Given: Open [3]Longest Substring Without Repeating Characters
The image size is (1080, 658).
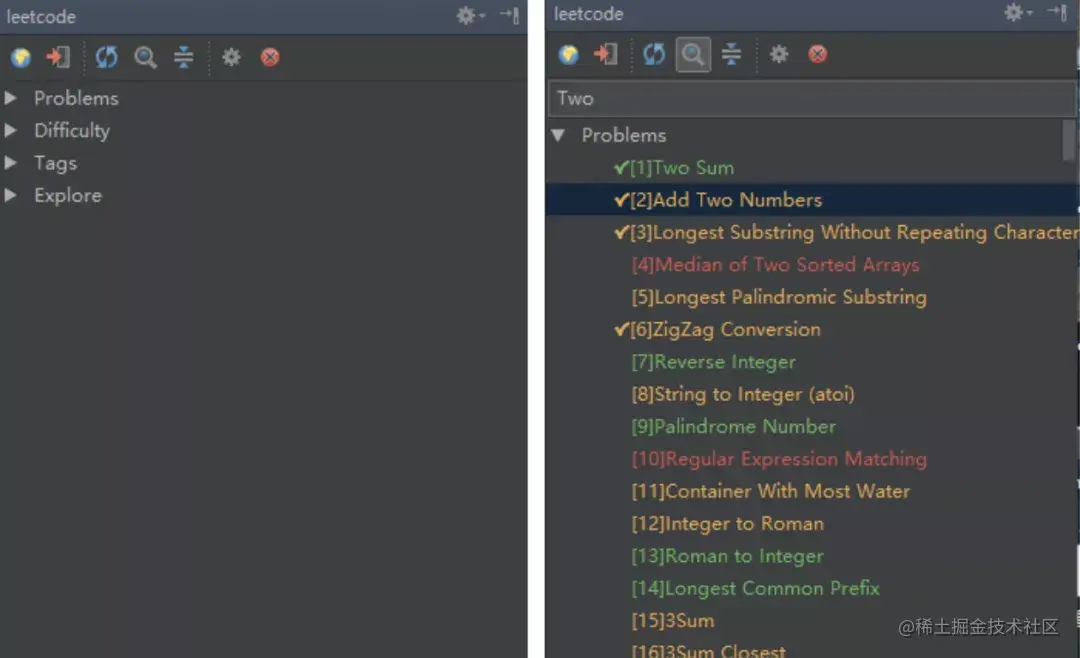Looking at the screenshot, I should (847, 232).
